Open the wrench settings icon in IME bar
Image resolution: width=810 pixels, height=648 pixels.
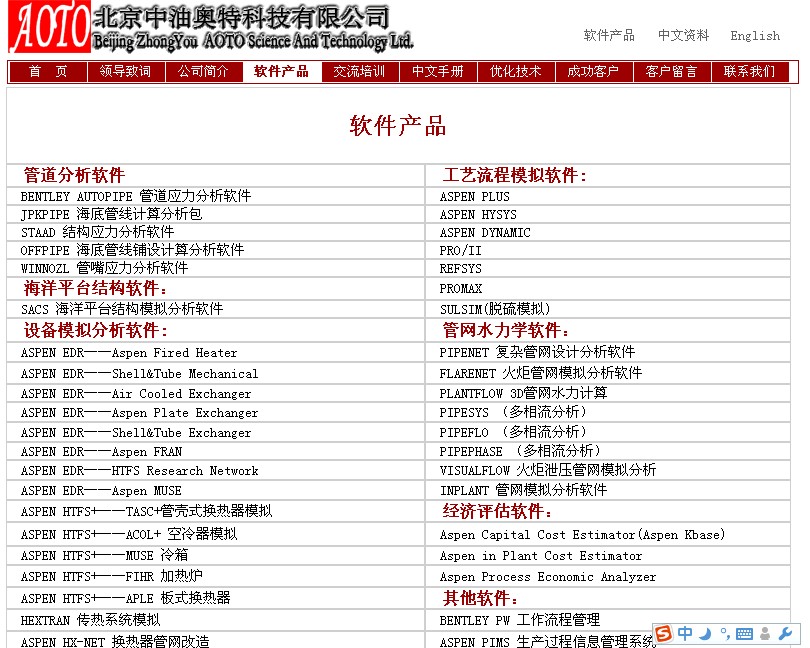click(x=785, y=634)
